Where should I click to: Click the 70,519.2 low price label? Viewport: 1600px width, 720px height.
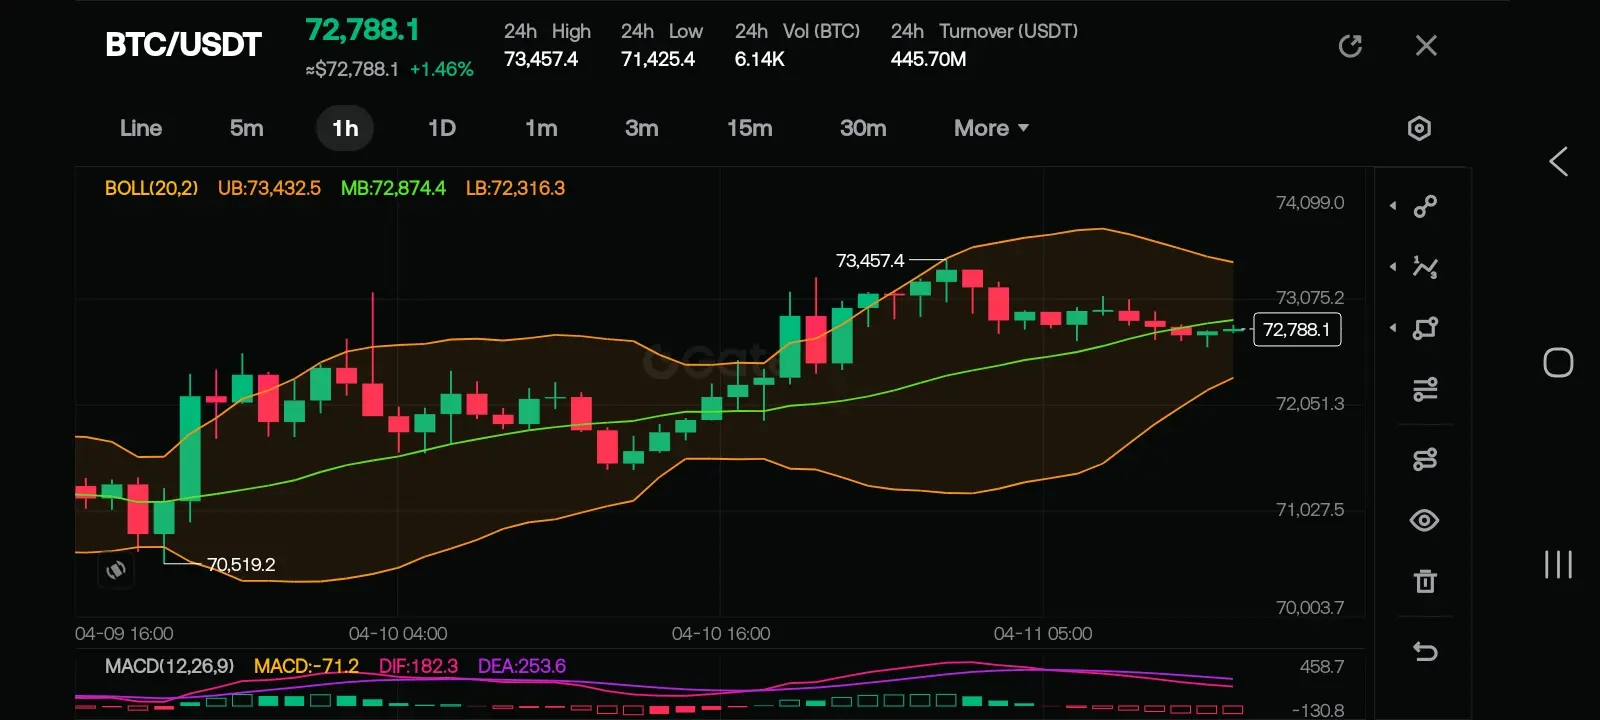241,565
